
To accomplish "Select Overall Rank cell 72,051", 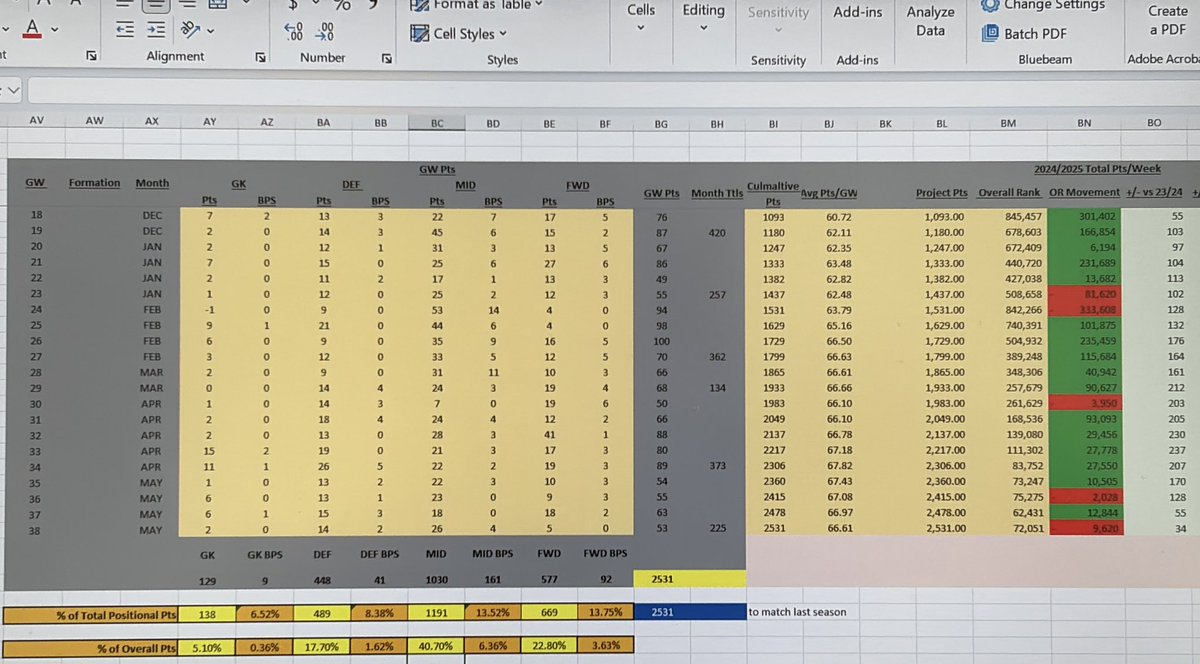I will (1011, 526).
